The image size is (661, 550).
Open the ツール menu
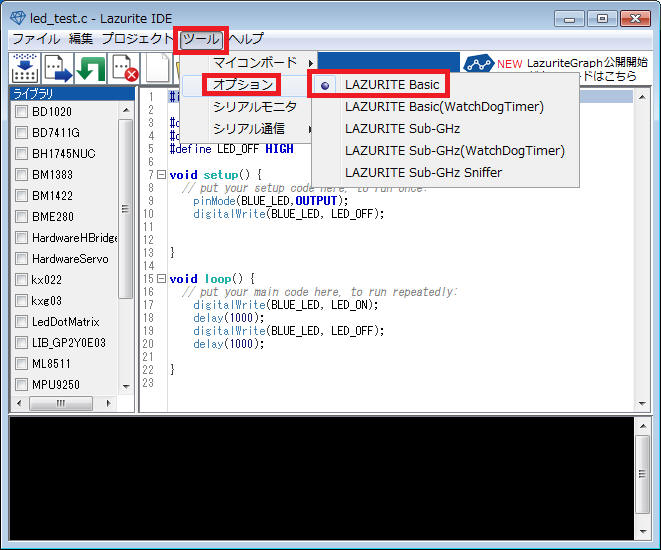[x=201, y=40]
